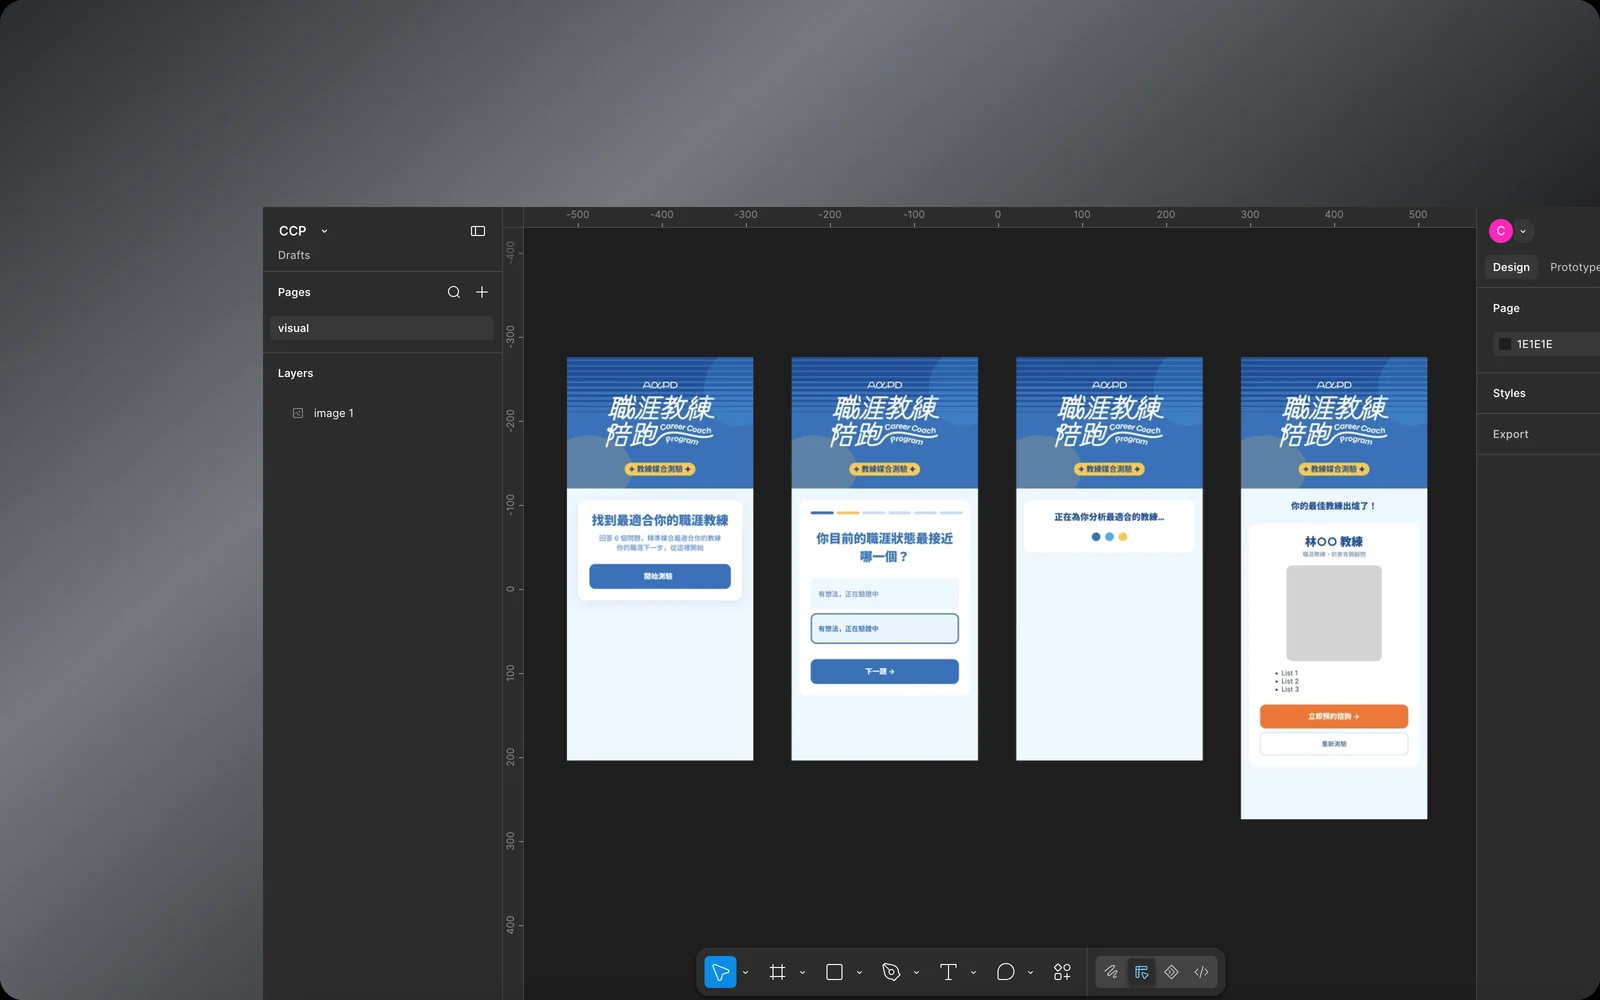Switch to the Prototype tab
Image resolution: width=1600 pixels, height=1000 pixels.
tap(1574, 267)
